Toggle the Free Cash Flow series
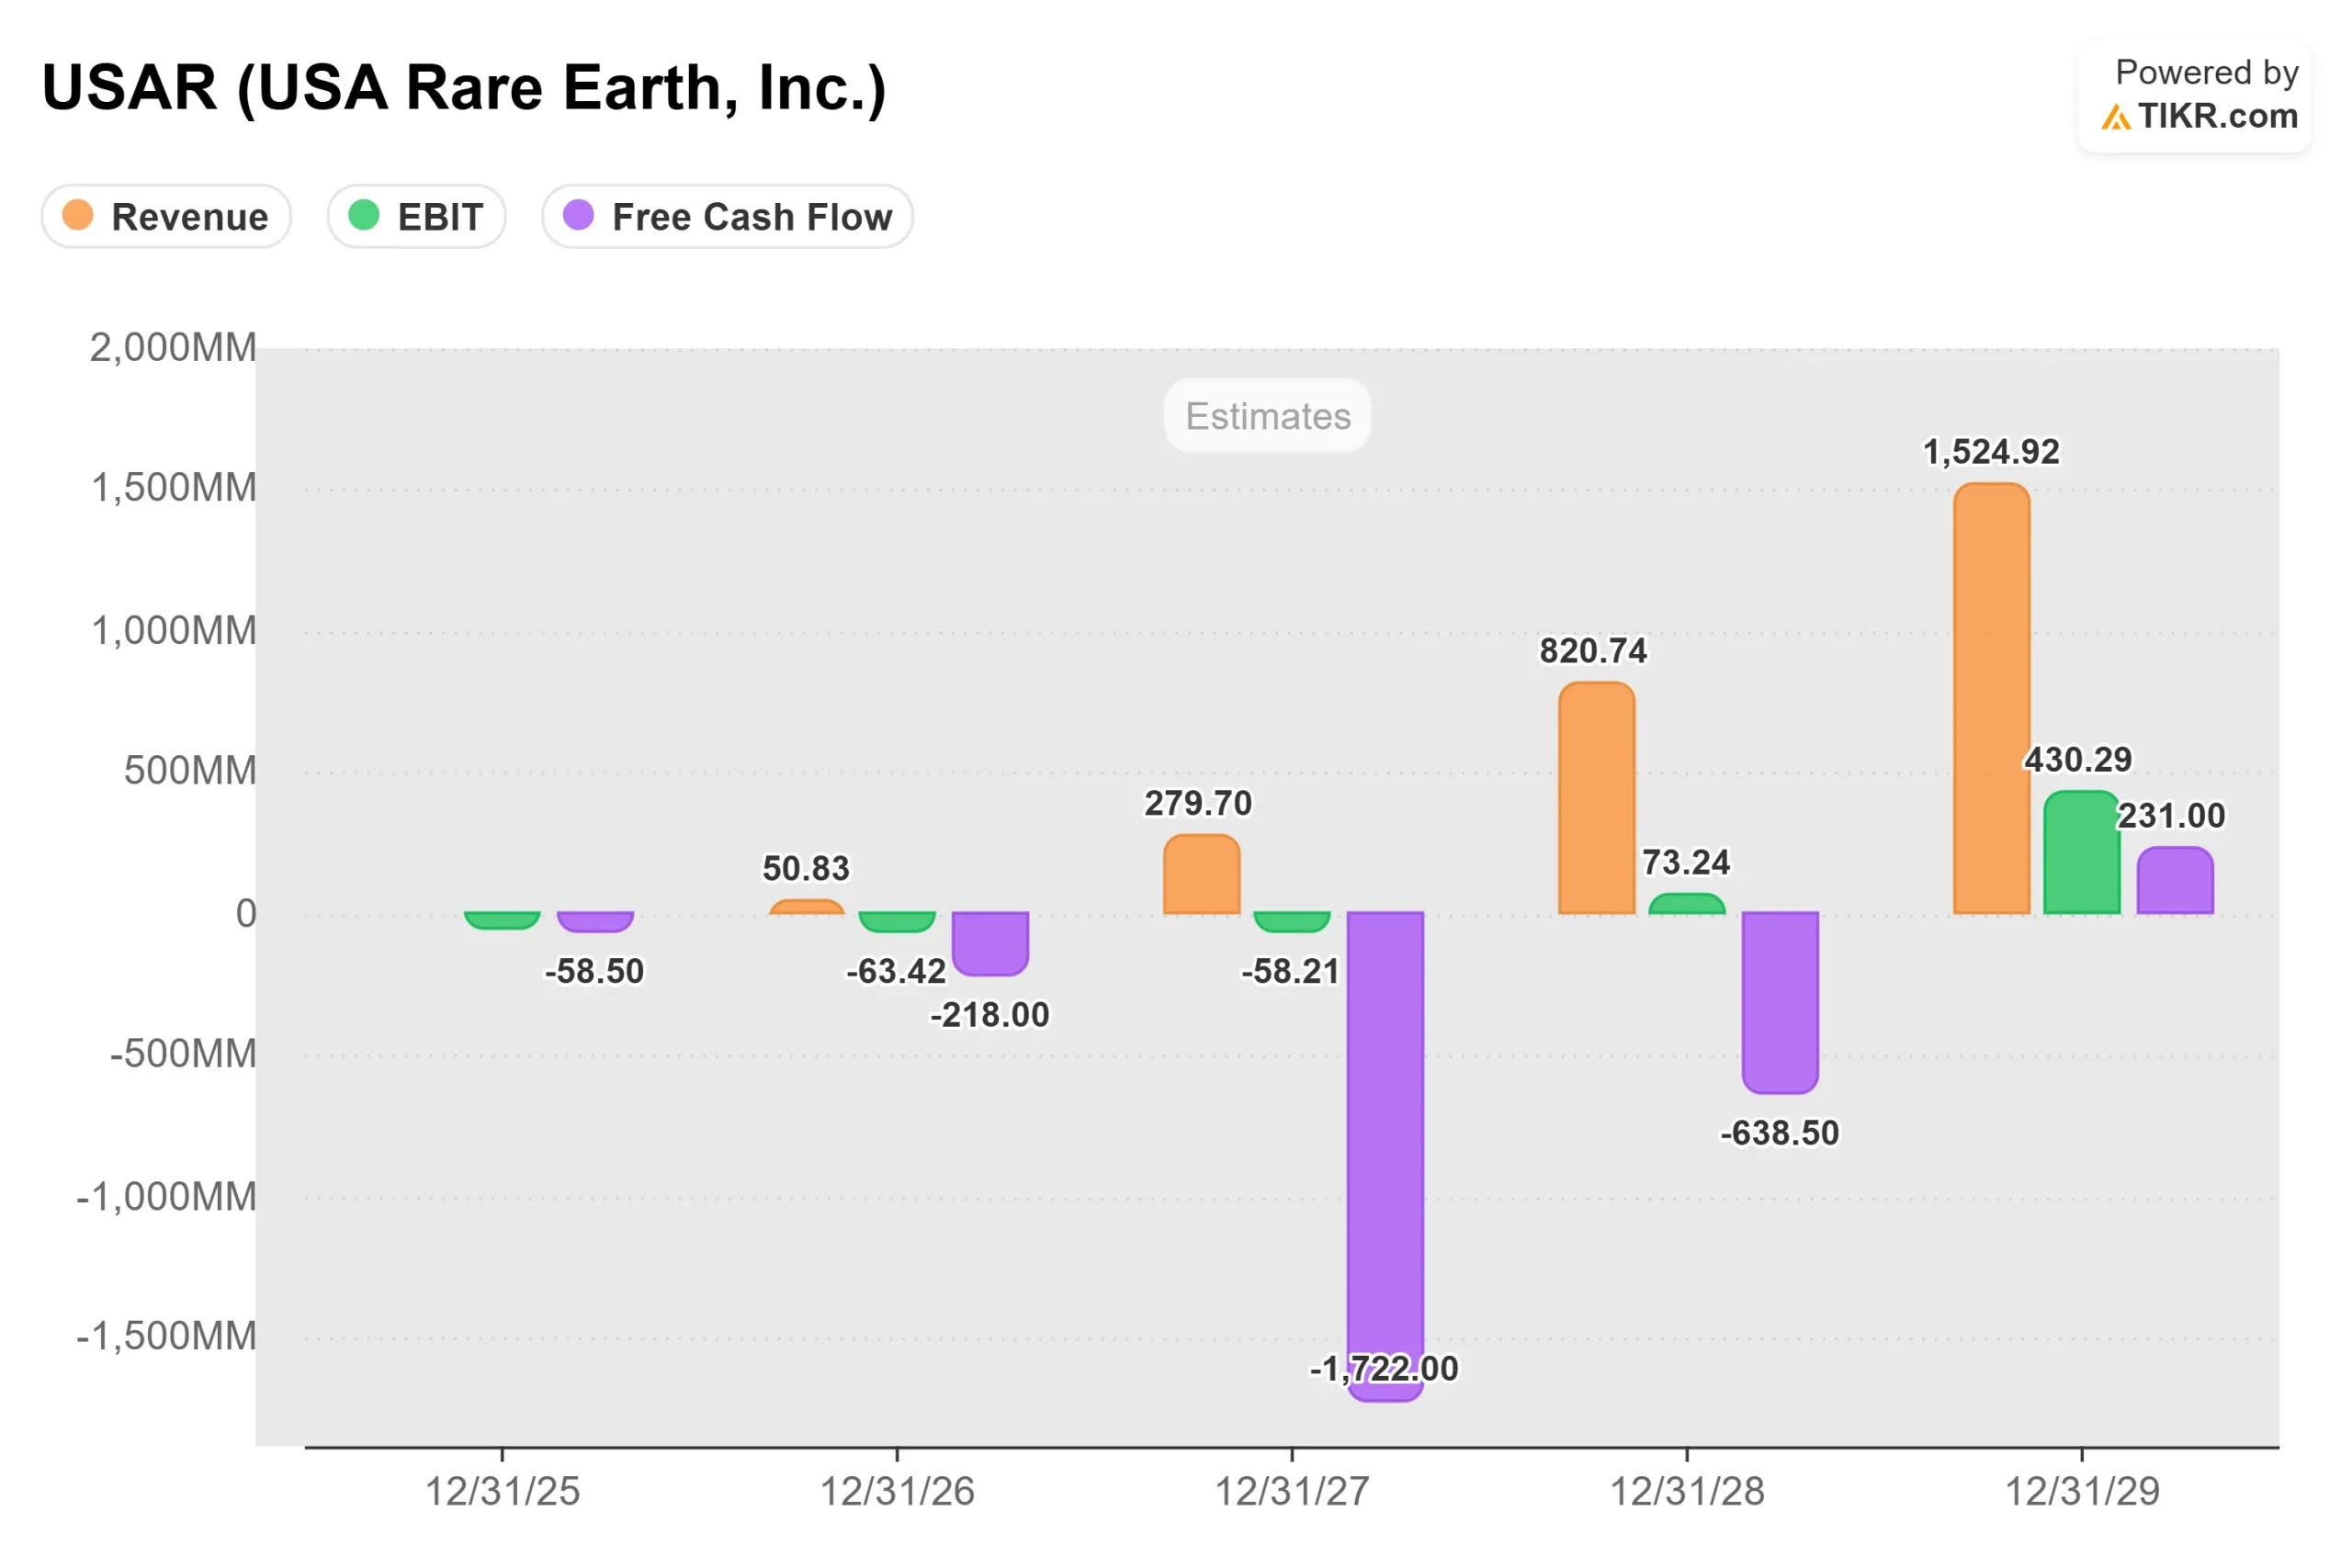This screenshot has height=1568, width=2352. tap(727, 216)
